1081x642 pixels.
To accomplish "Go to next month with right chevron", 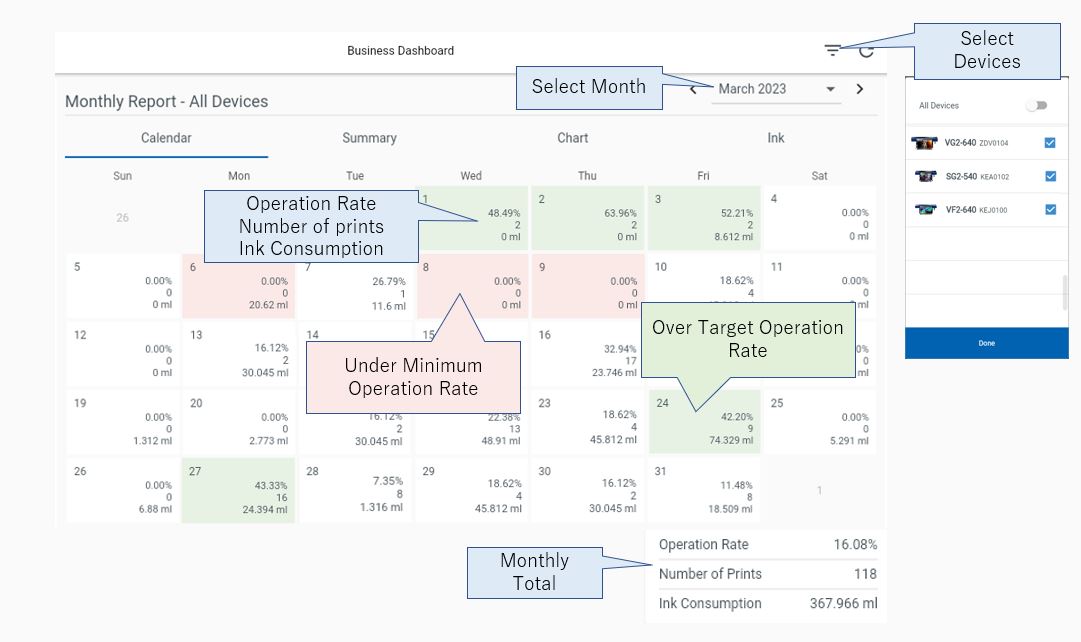I will coord(860,89).
